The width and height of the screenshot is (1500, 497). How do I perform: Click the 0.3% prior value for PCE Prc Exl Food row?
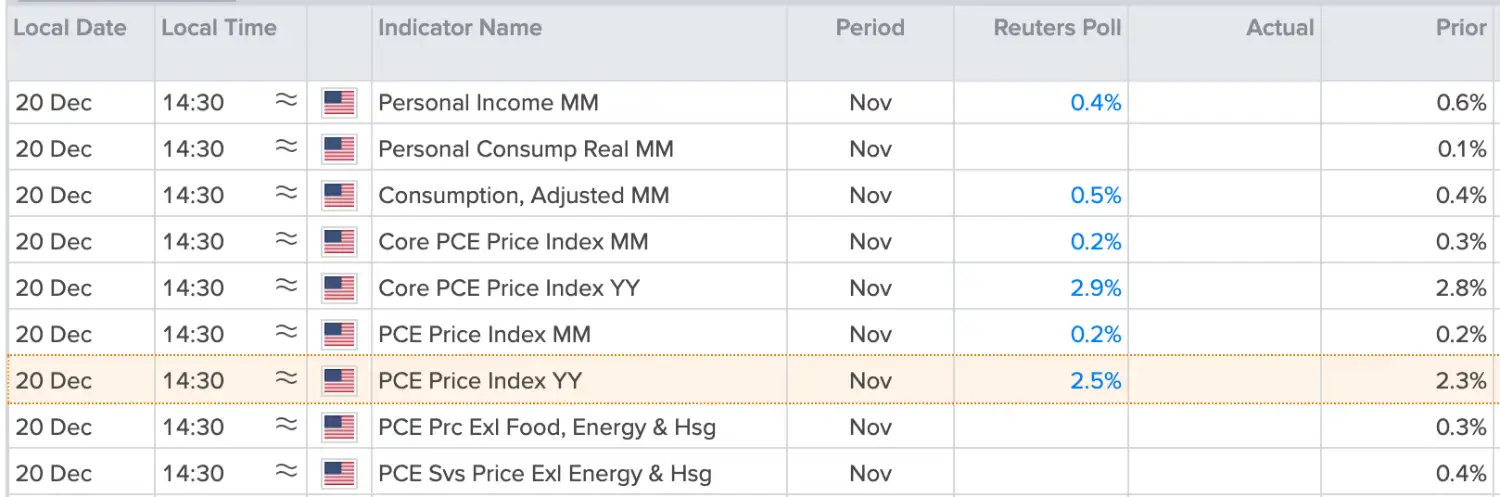coord(1462,427)
